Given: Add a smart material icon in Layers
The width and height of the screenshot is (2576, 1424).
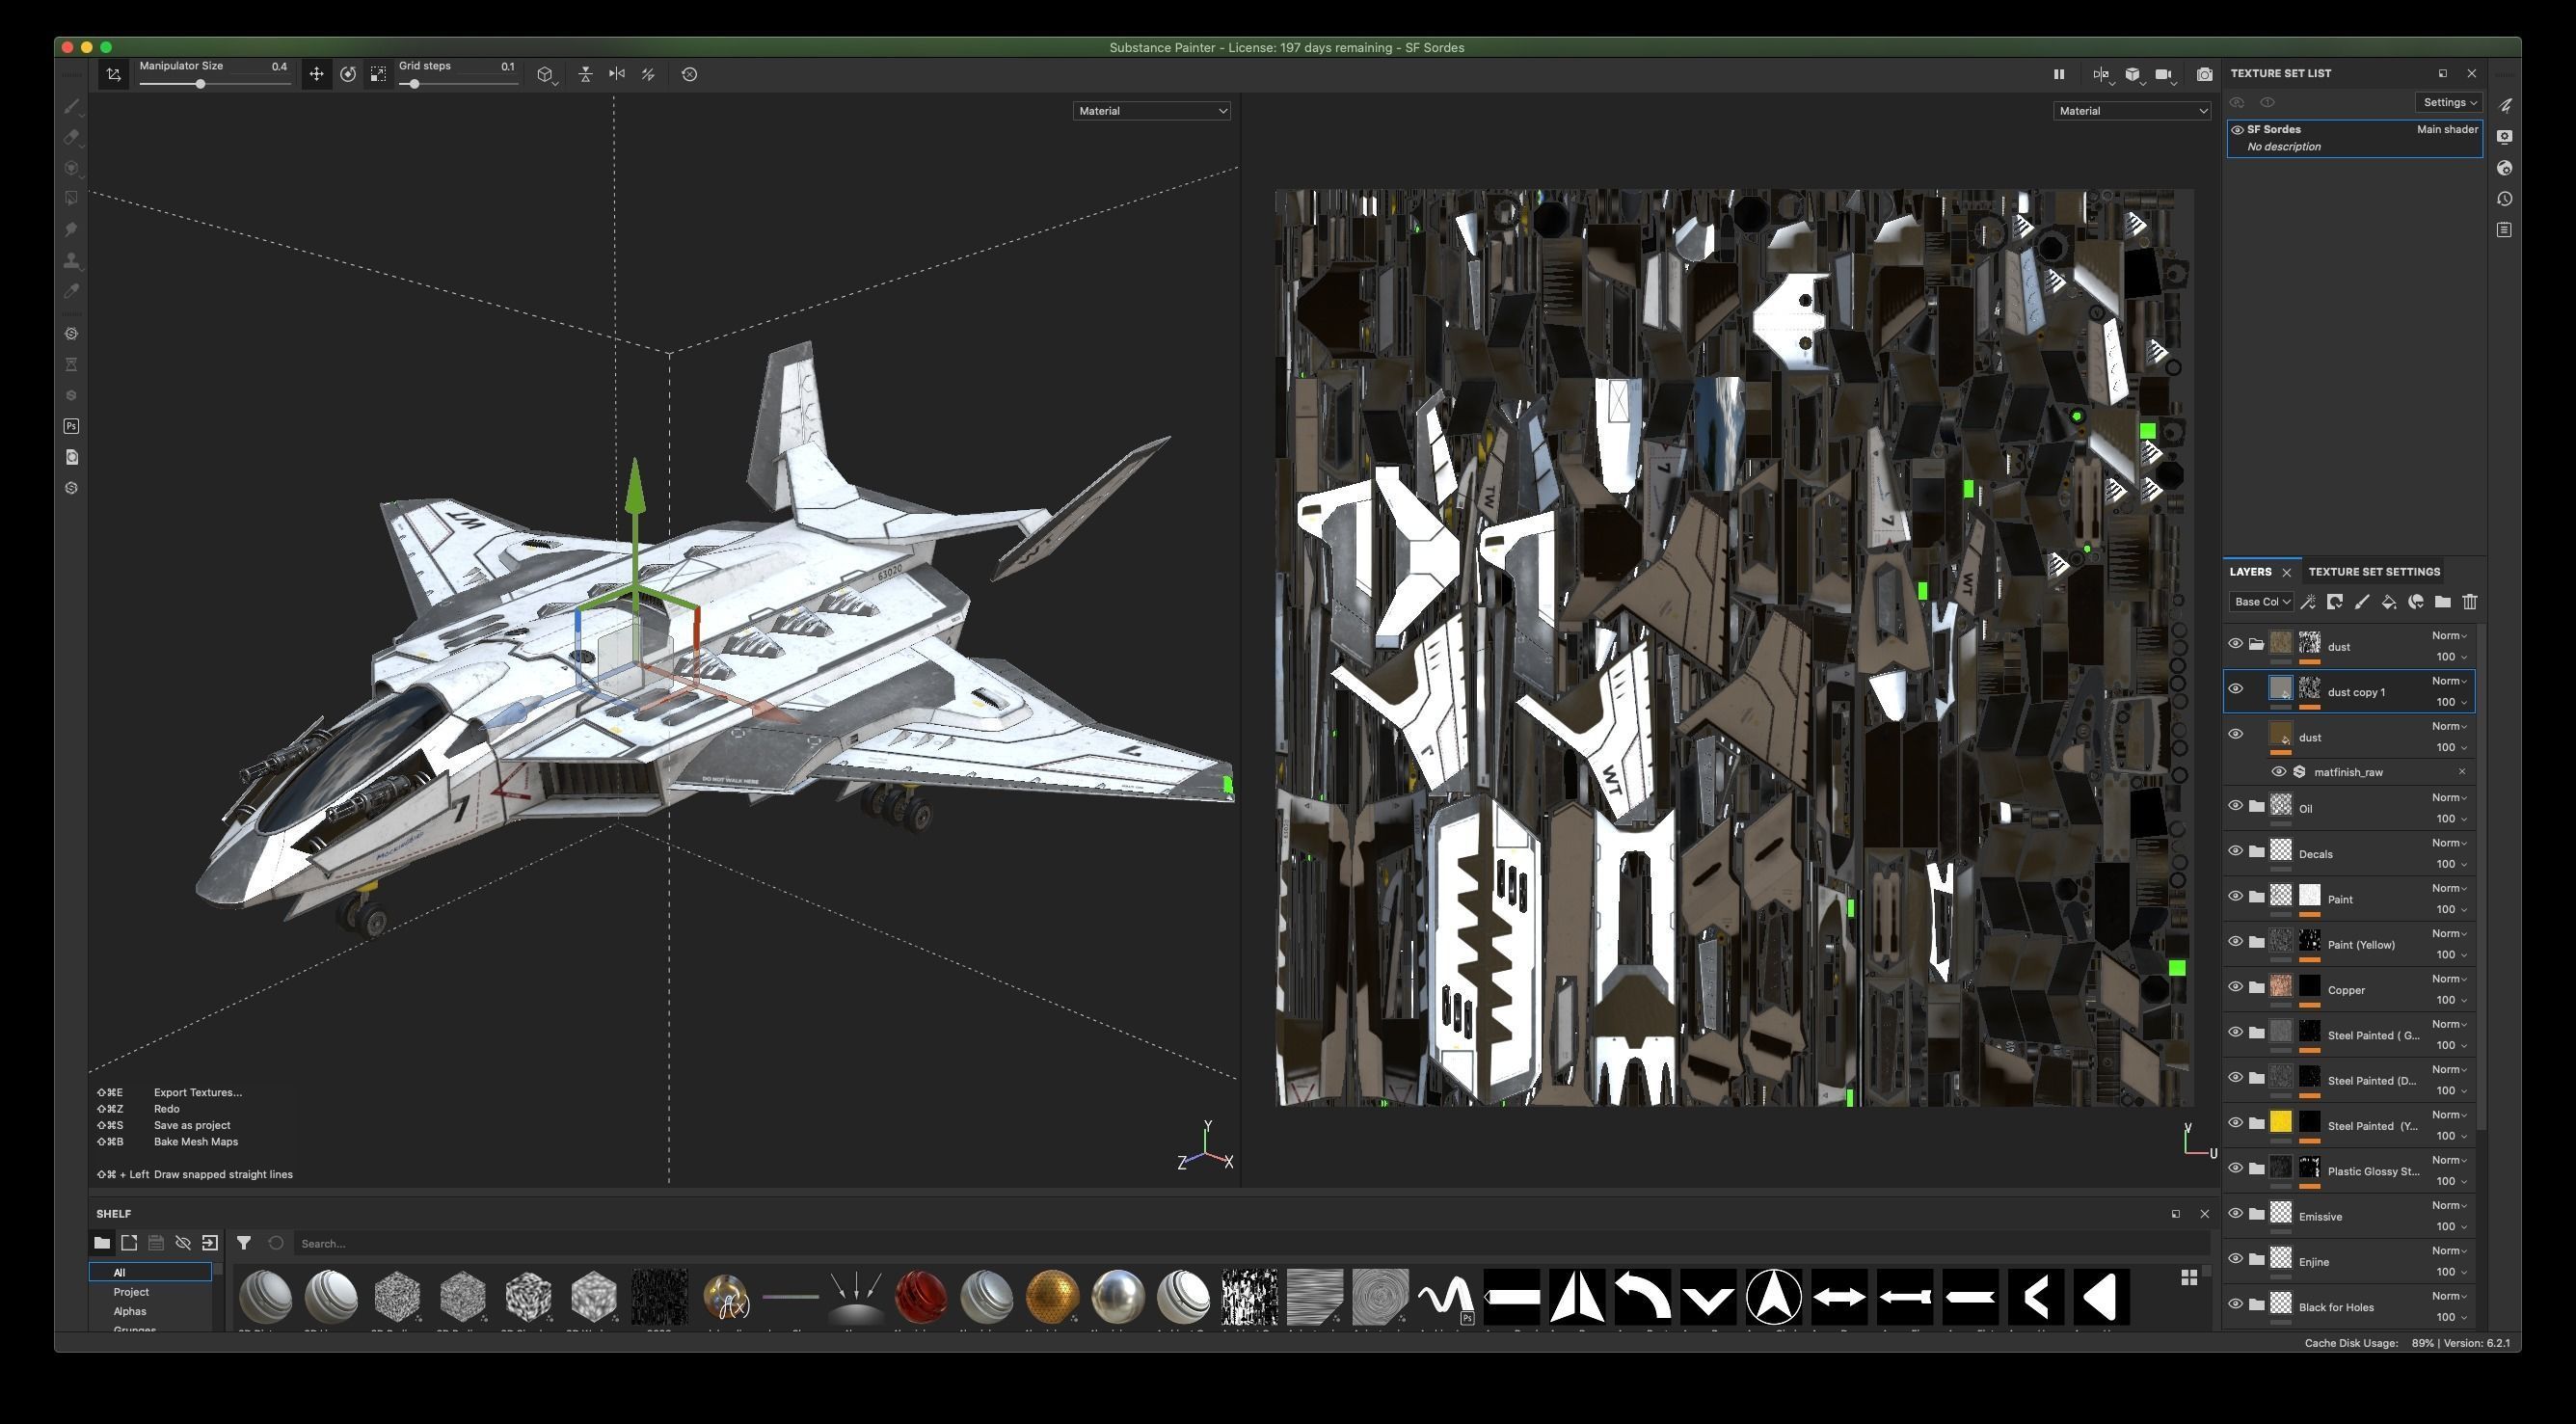Looking at the screenshot, I should click(x=2416, y=602).
